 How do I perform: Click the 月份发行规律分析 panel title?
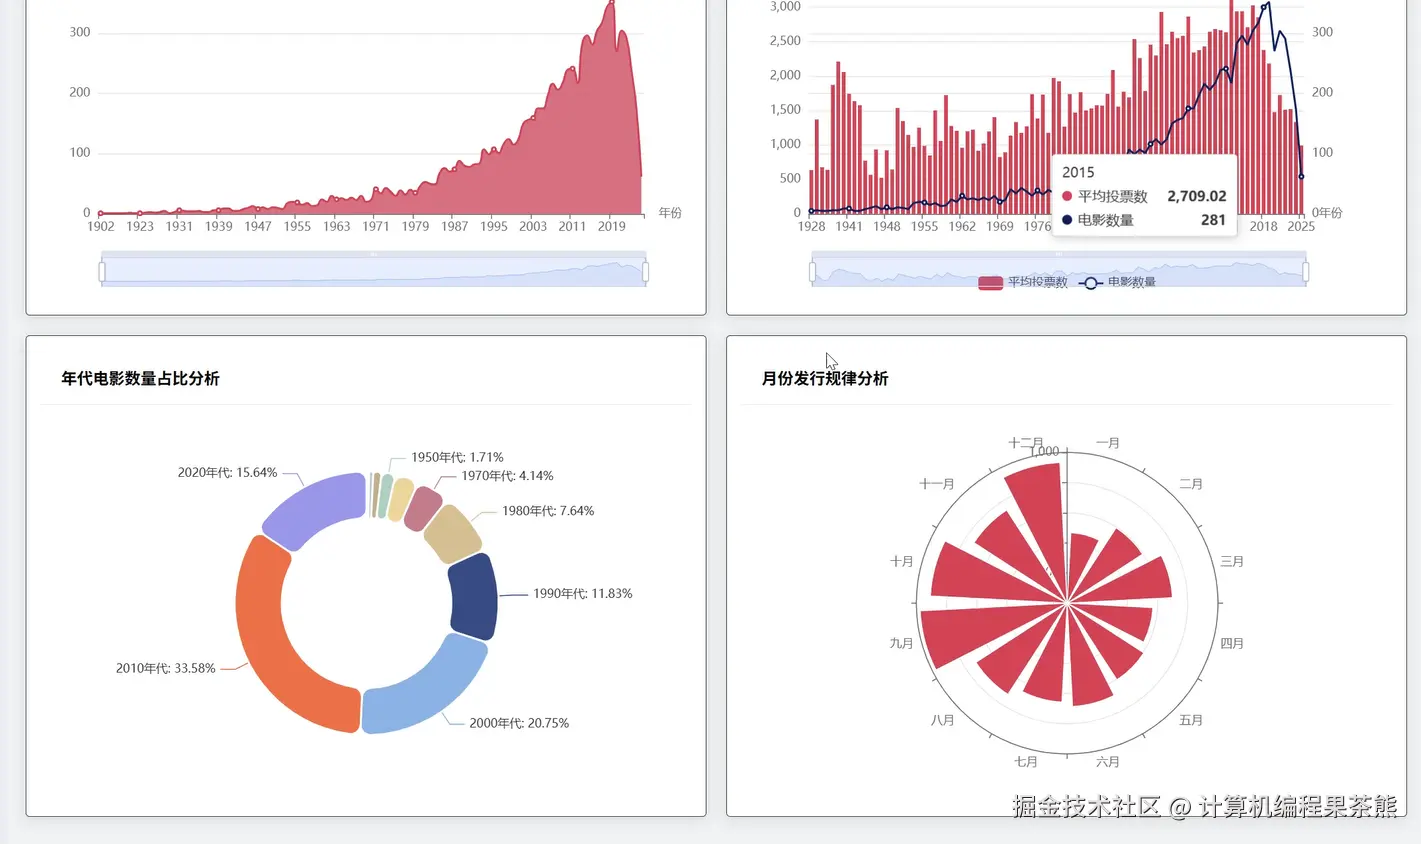[825, 378]
